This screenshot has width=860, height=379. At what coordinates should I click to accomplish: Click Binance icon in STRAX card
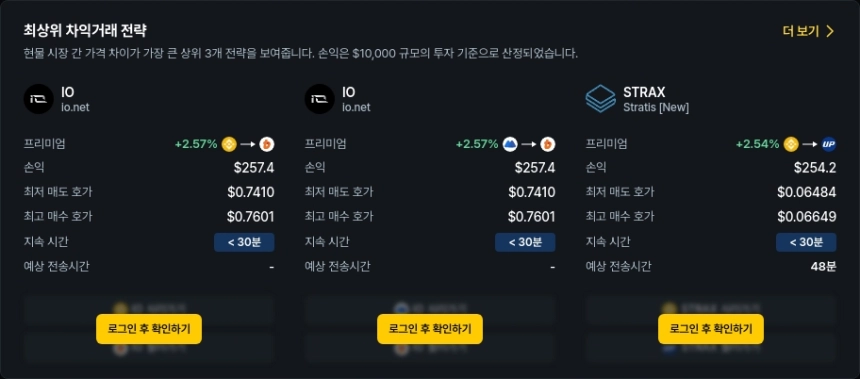791,144
